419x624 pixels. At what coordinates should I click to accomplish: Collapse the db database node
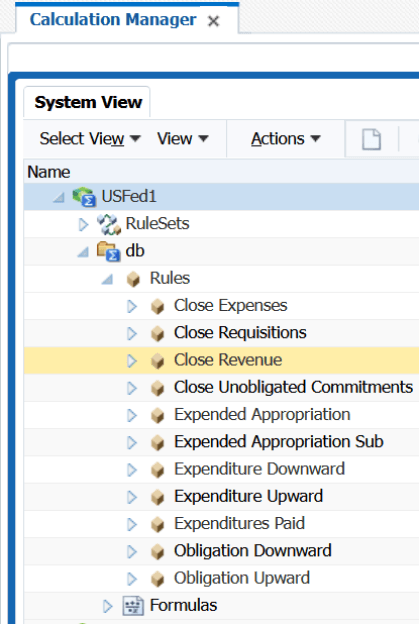pos(83,252)
